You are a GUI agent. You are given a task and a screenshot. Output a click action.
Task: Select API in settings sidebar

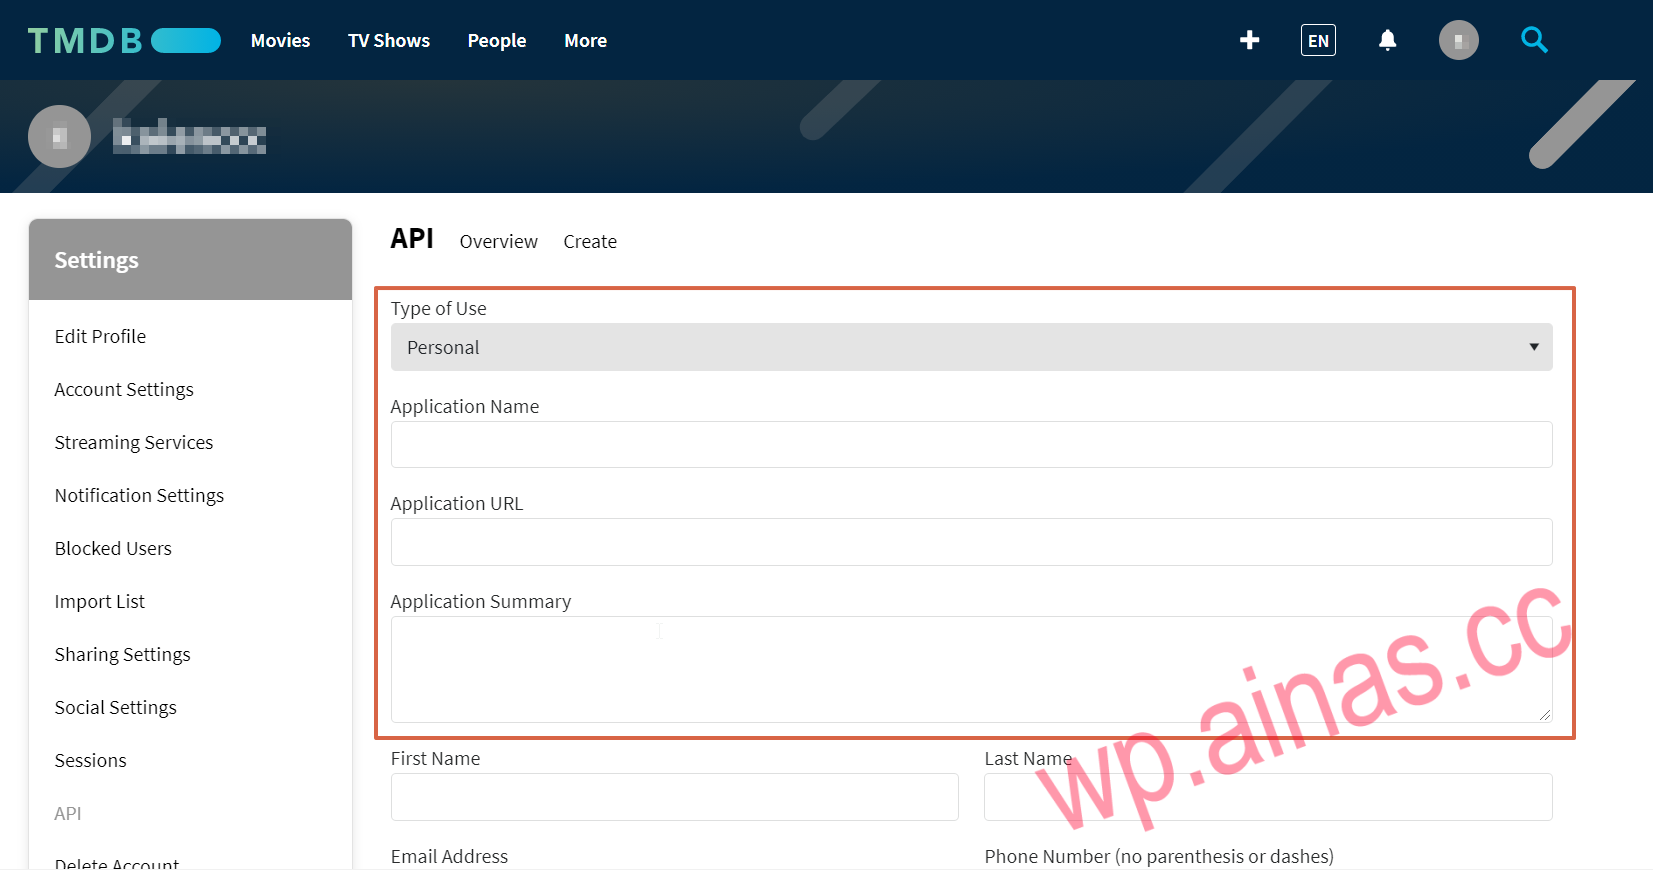[68, 814]
